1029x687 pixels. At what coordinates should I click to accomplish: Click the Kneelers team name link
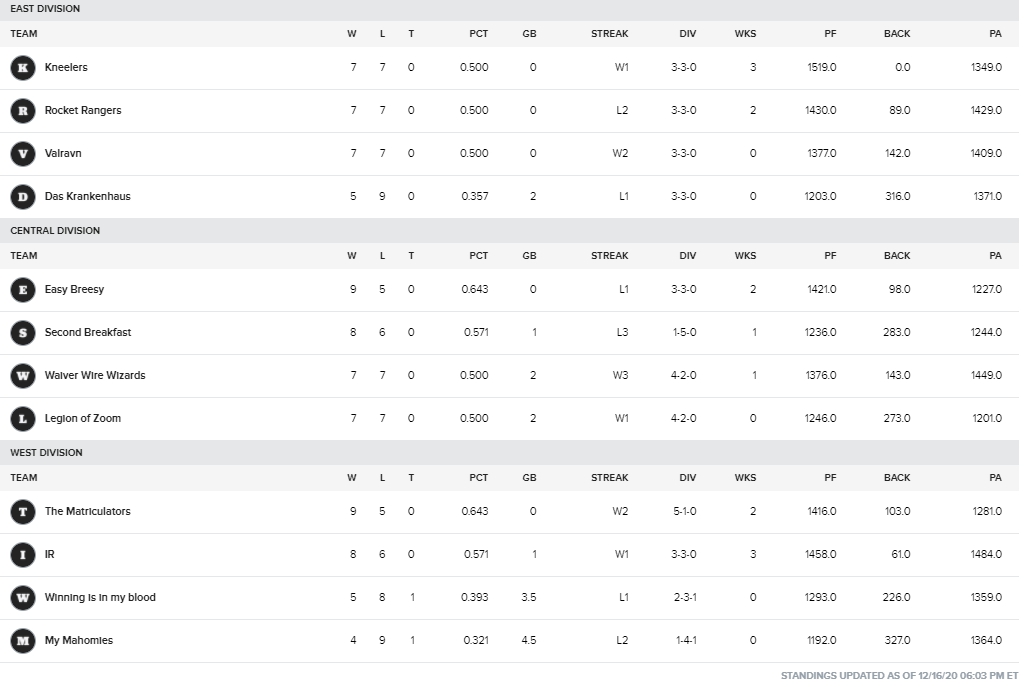(66, 67)
